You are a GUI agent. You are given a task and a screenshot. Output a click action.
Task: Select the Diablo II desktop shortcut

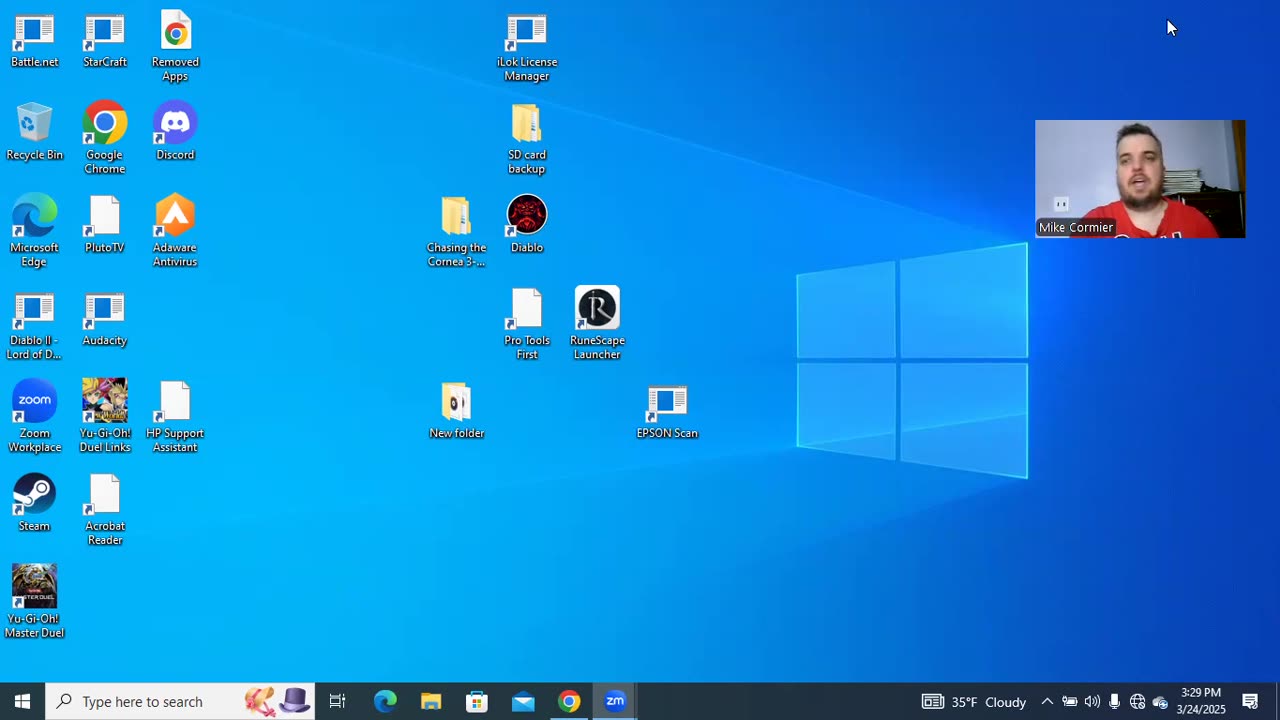coord(34,326)
